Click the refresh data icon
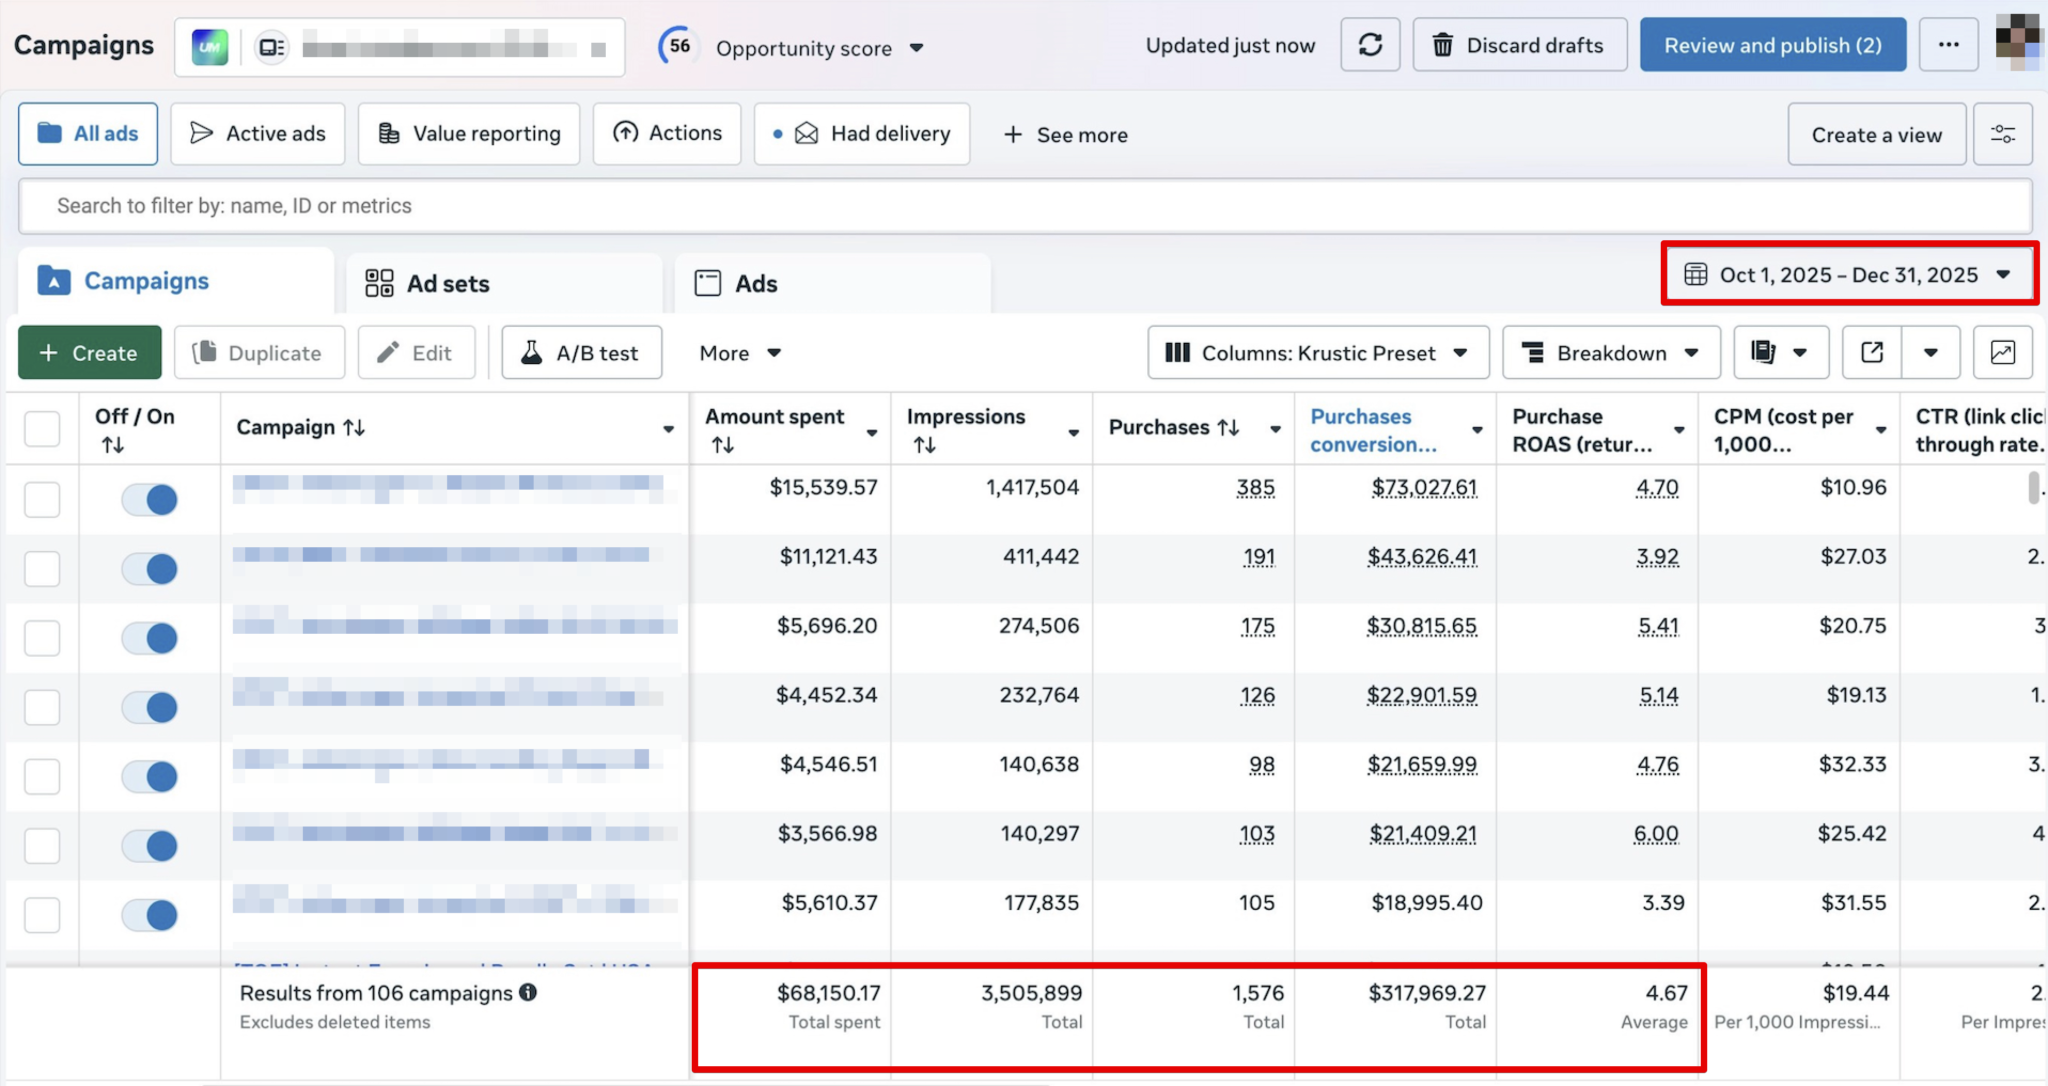Viewport: 2048px width, 1086px height. pos(1370,45)
